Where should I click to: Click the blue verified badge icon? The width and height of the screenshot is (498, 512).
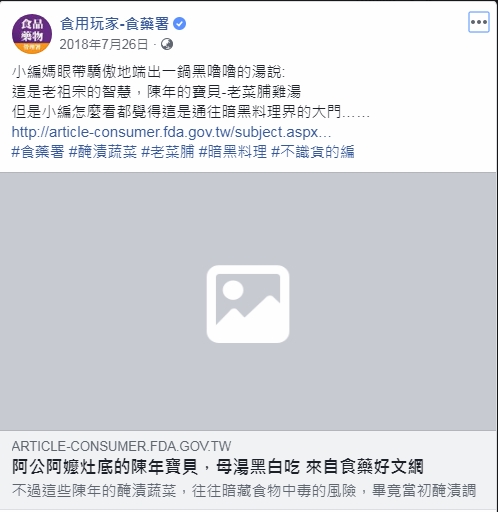tap(180, 24)
